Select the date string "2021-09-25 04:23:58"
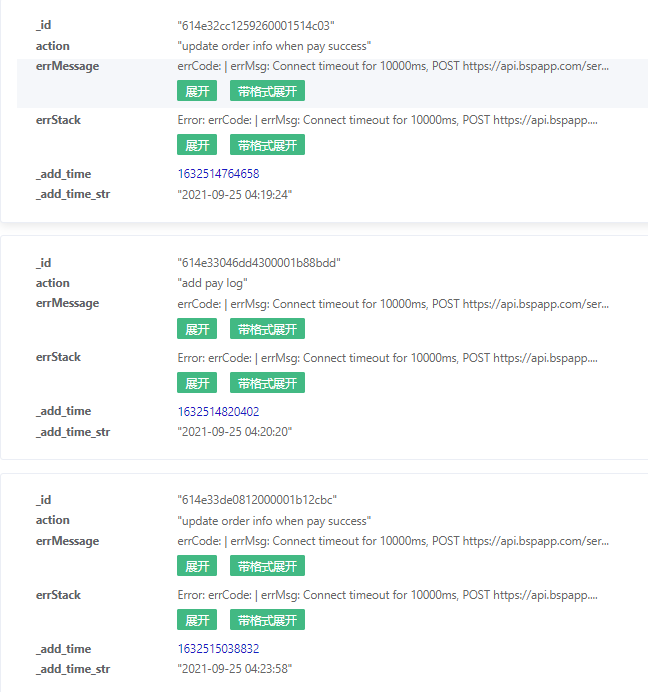648x692 pixels. coord(235,669)
